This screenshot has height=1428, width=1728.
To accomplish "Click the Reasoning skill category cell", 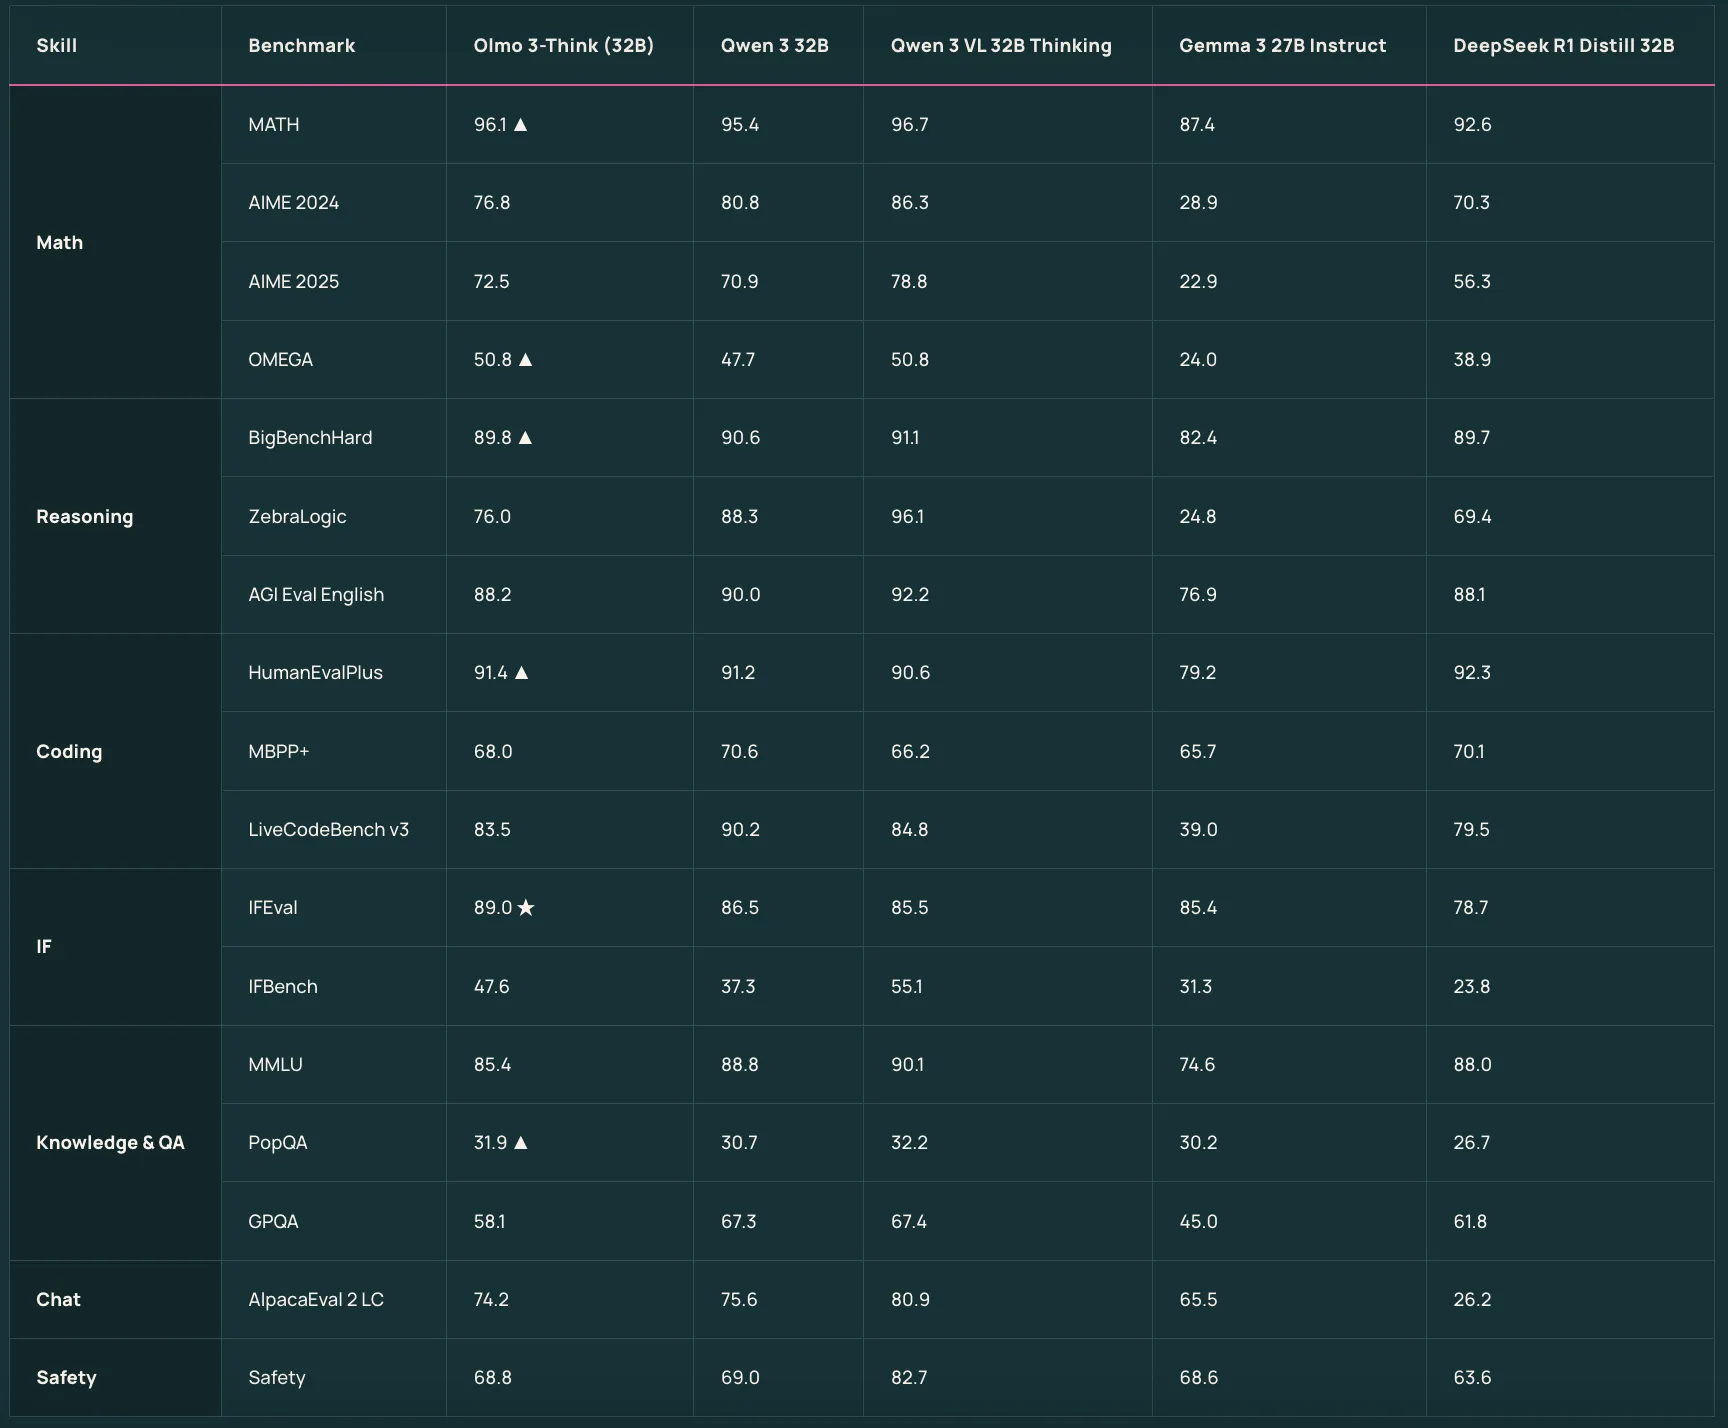I will (85, 517).
